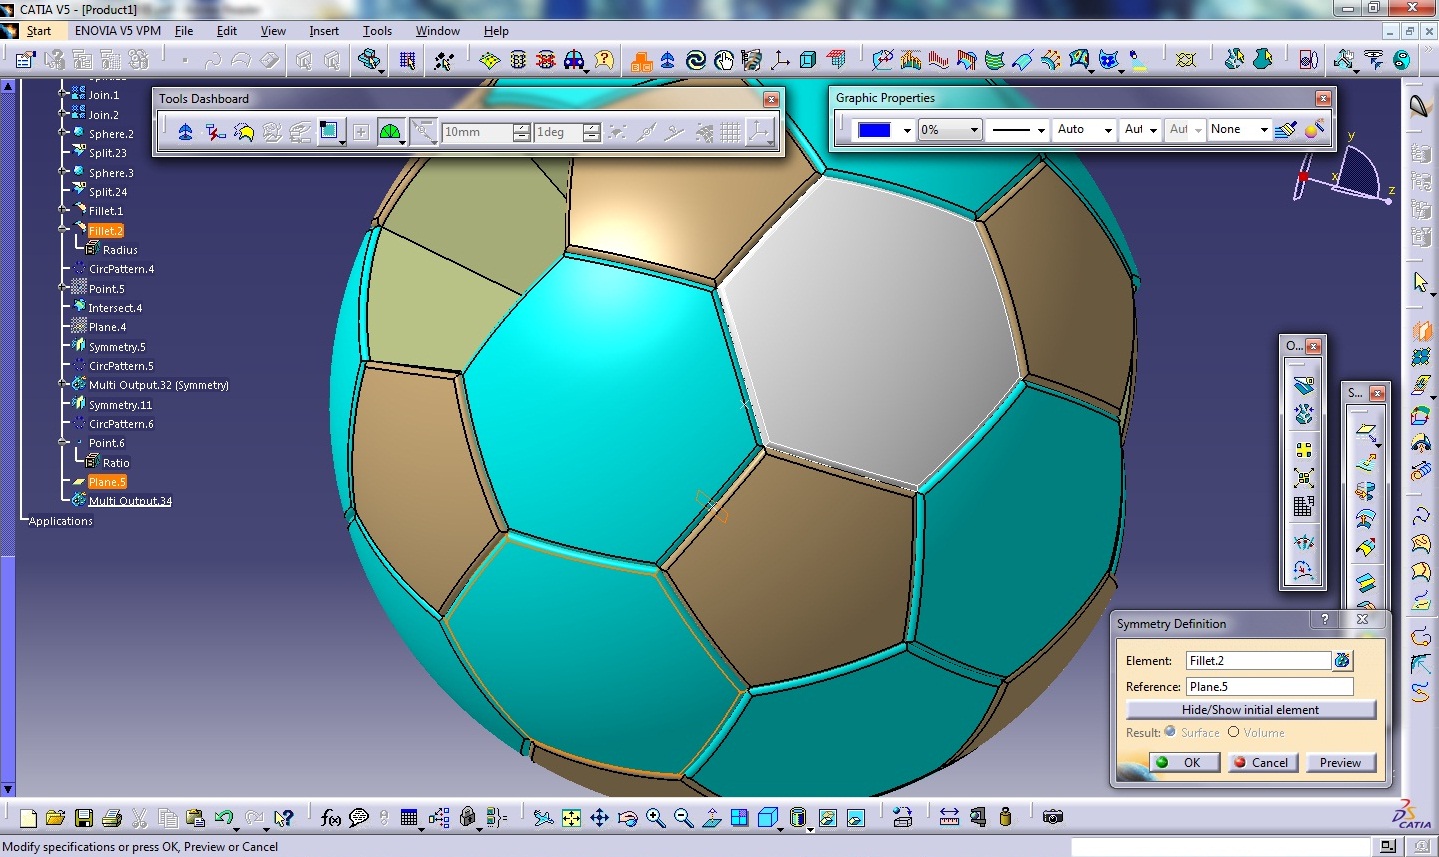Click the axis system icon in top toolbar
1439x857 pixels.
[x=780, y=60]
